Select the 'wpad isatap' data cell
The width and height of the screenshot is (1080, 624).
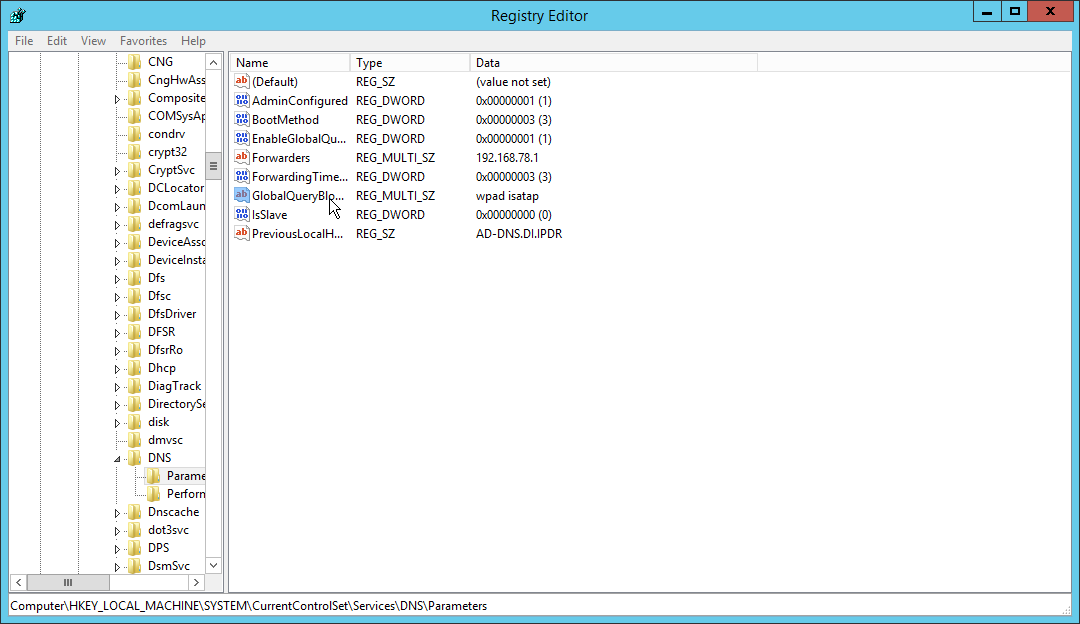pos(507,196)
